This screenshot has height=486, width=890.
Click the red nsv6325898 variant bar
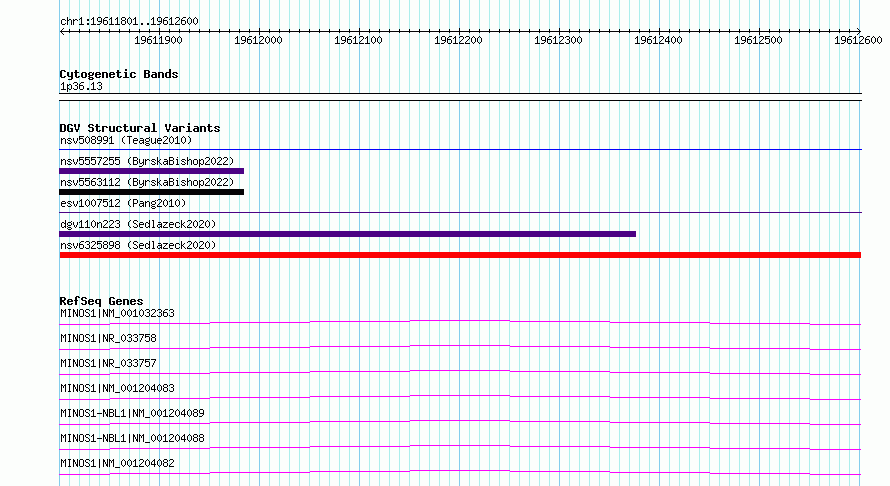[460, 255]
